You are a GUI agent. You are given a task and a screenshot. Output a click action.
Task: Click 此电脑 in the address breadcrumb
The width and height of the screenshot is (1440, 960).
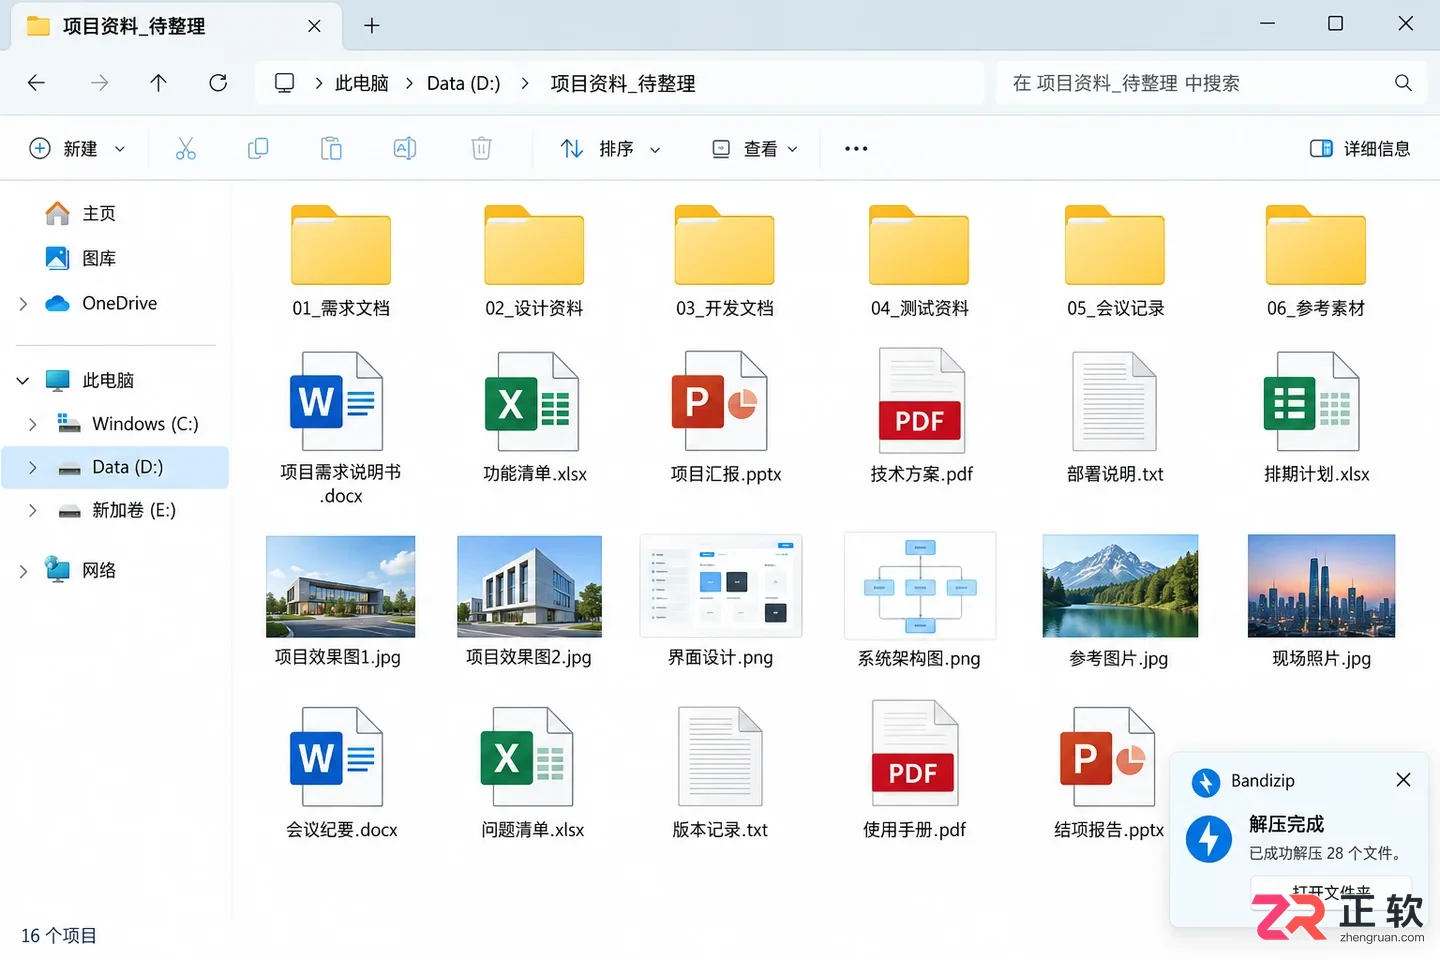[x=361, y=83]
